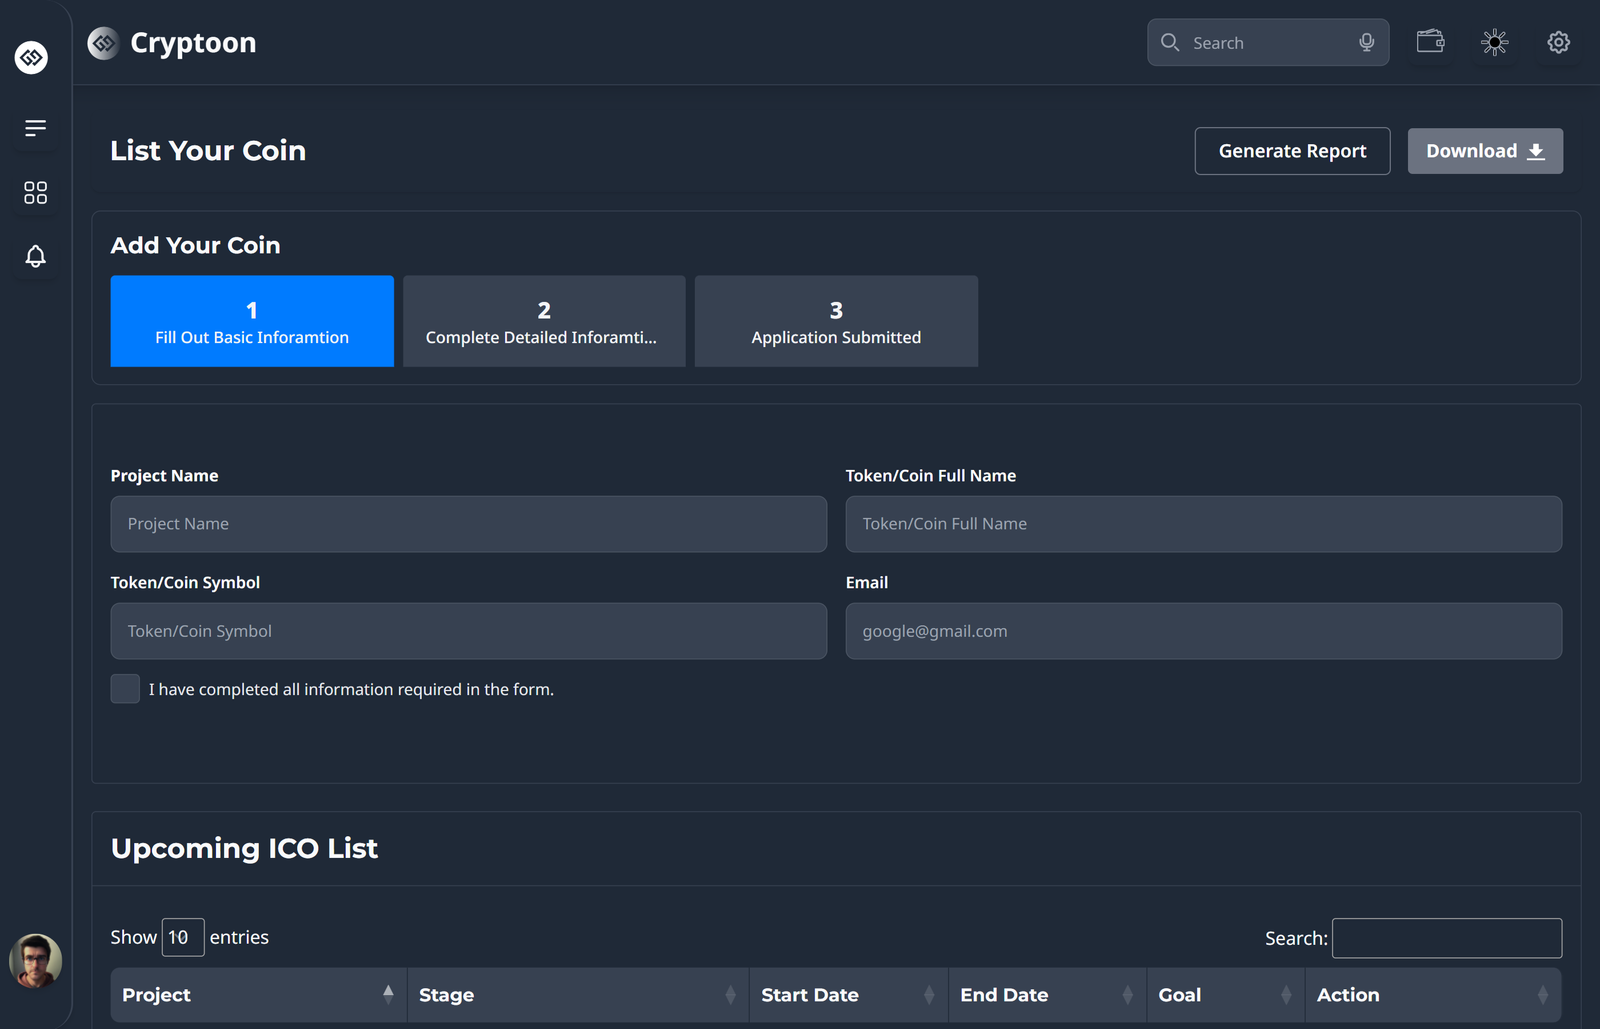Check the completed information confirmation checkbox
This screenshot has width=1600, height=1029.
point(125,688)
